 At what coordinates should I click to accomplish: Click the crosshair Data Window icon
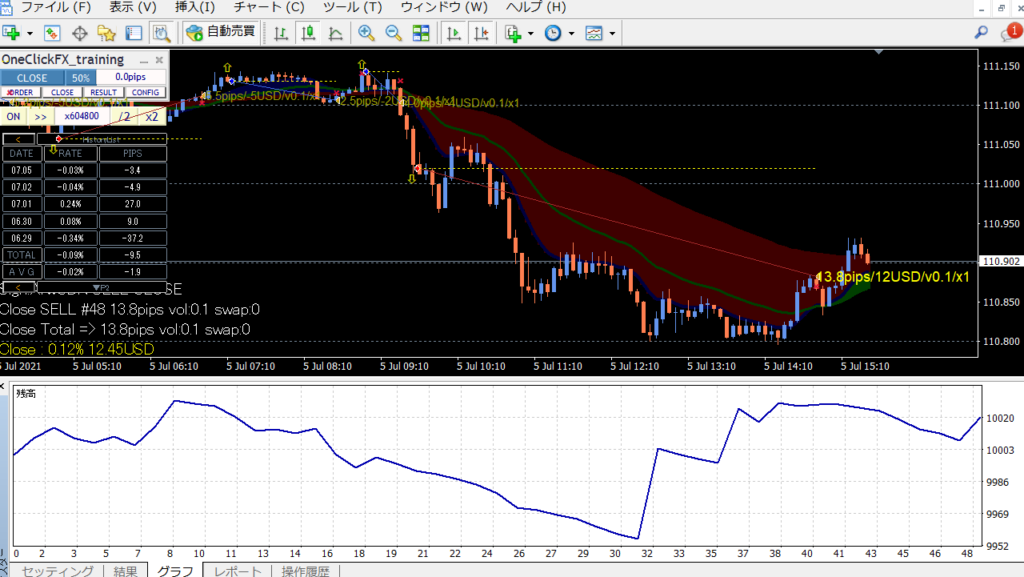click(80, 33)
